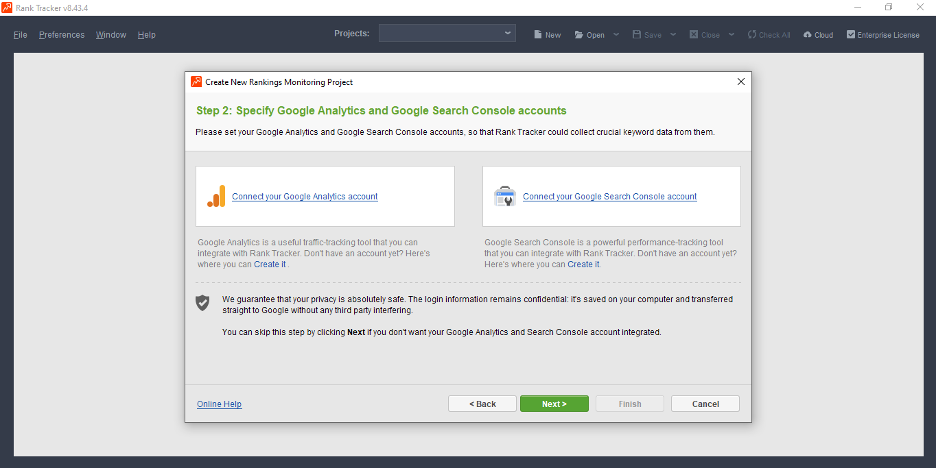The image size is (936, 468).
Task: Click the New project toolbar icon
Action: point(537,35)
